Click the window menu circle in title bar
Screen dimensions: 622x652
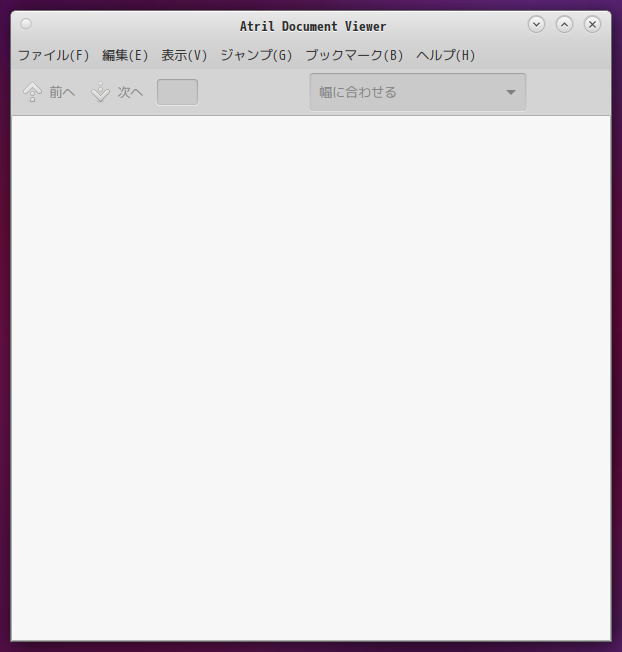(26, 24)
